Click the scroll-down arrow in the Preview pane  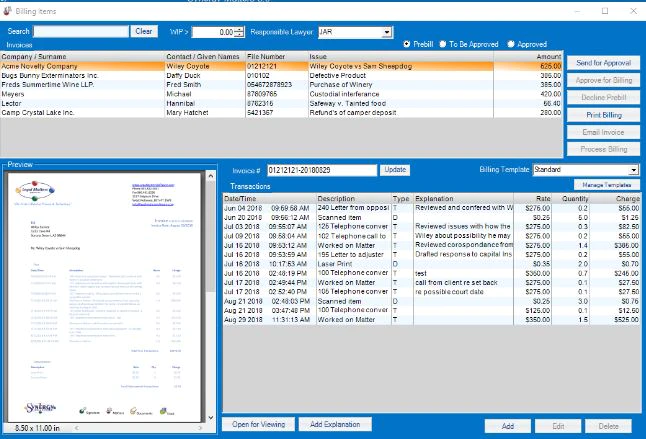[x=211, y=417]
